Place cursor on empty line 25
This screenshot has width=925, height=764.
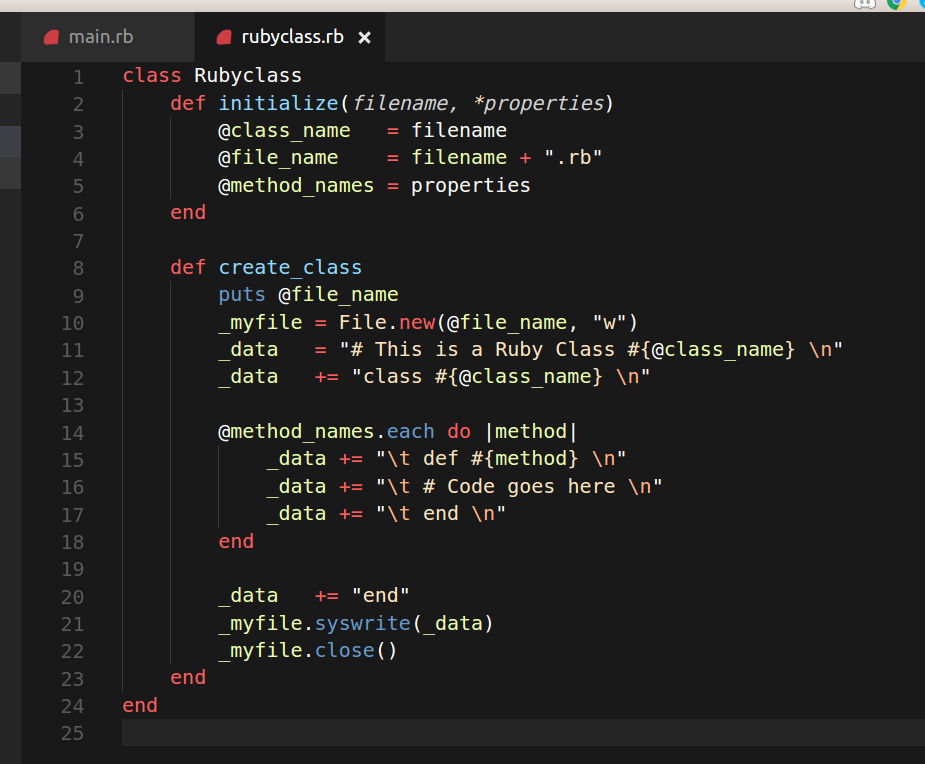coord(523,733)
